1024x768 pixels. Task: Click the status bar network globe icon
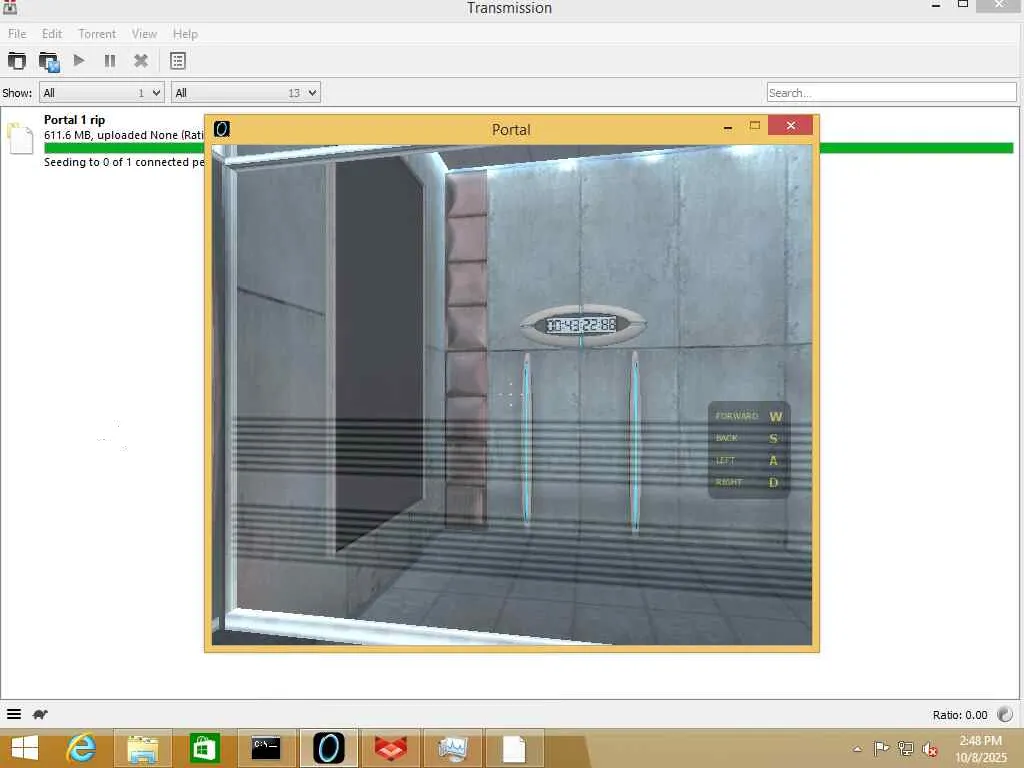(x=1005, y=714)
